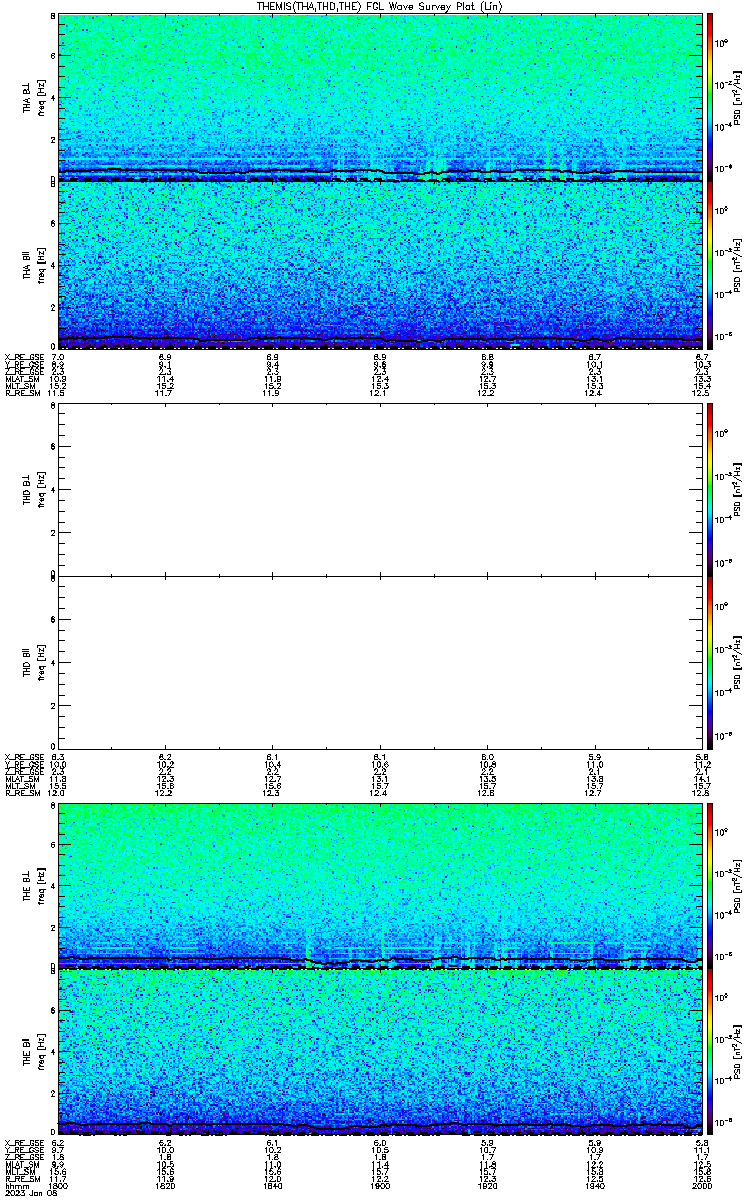Image resolution: width=750 pixels, height=1200 pixels.
Task: Click the PSD [nT²/Hz] label beside THA B⊥
Action: pyautogui.click(x=738, y=97)
